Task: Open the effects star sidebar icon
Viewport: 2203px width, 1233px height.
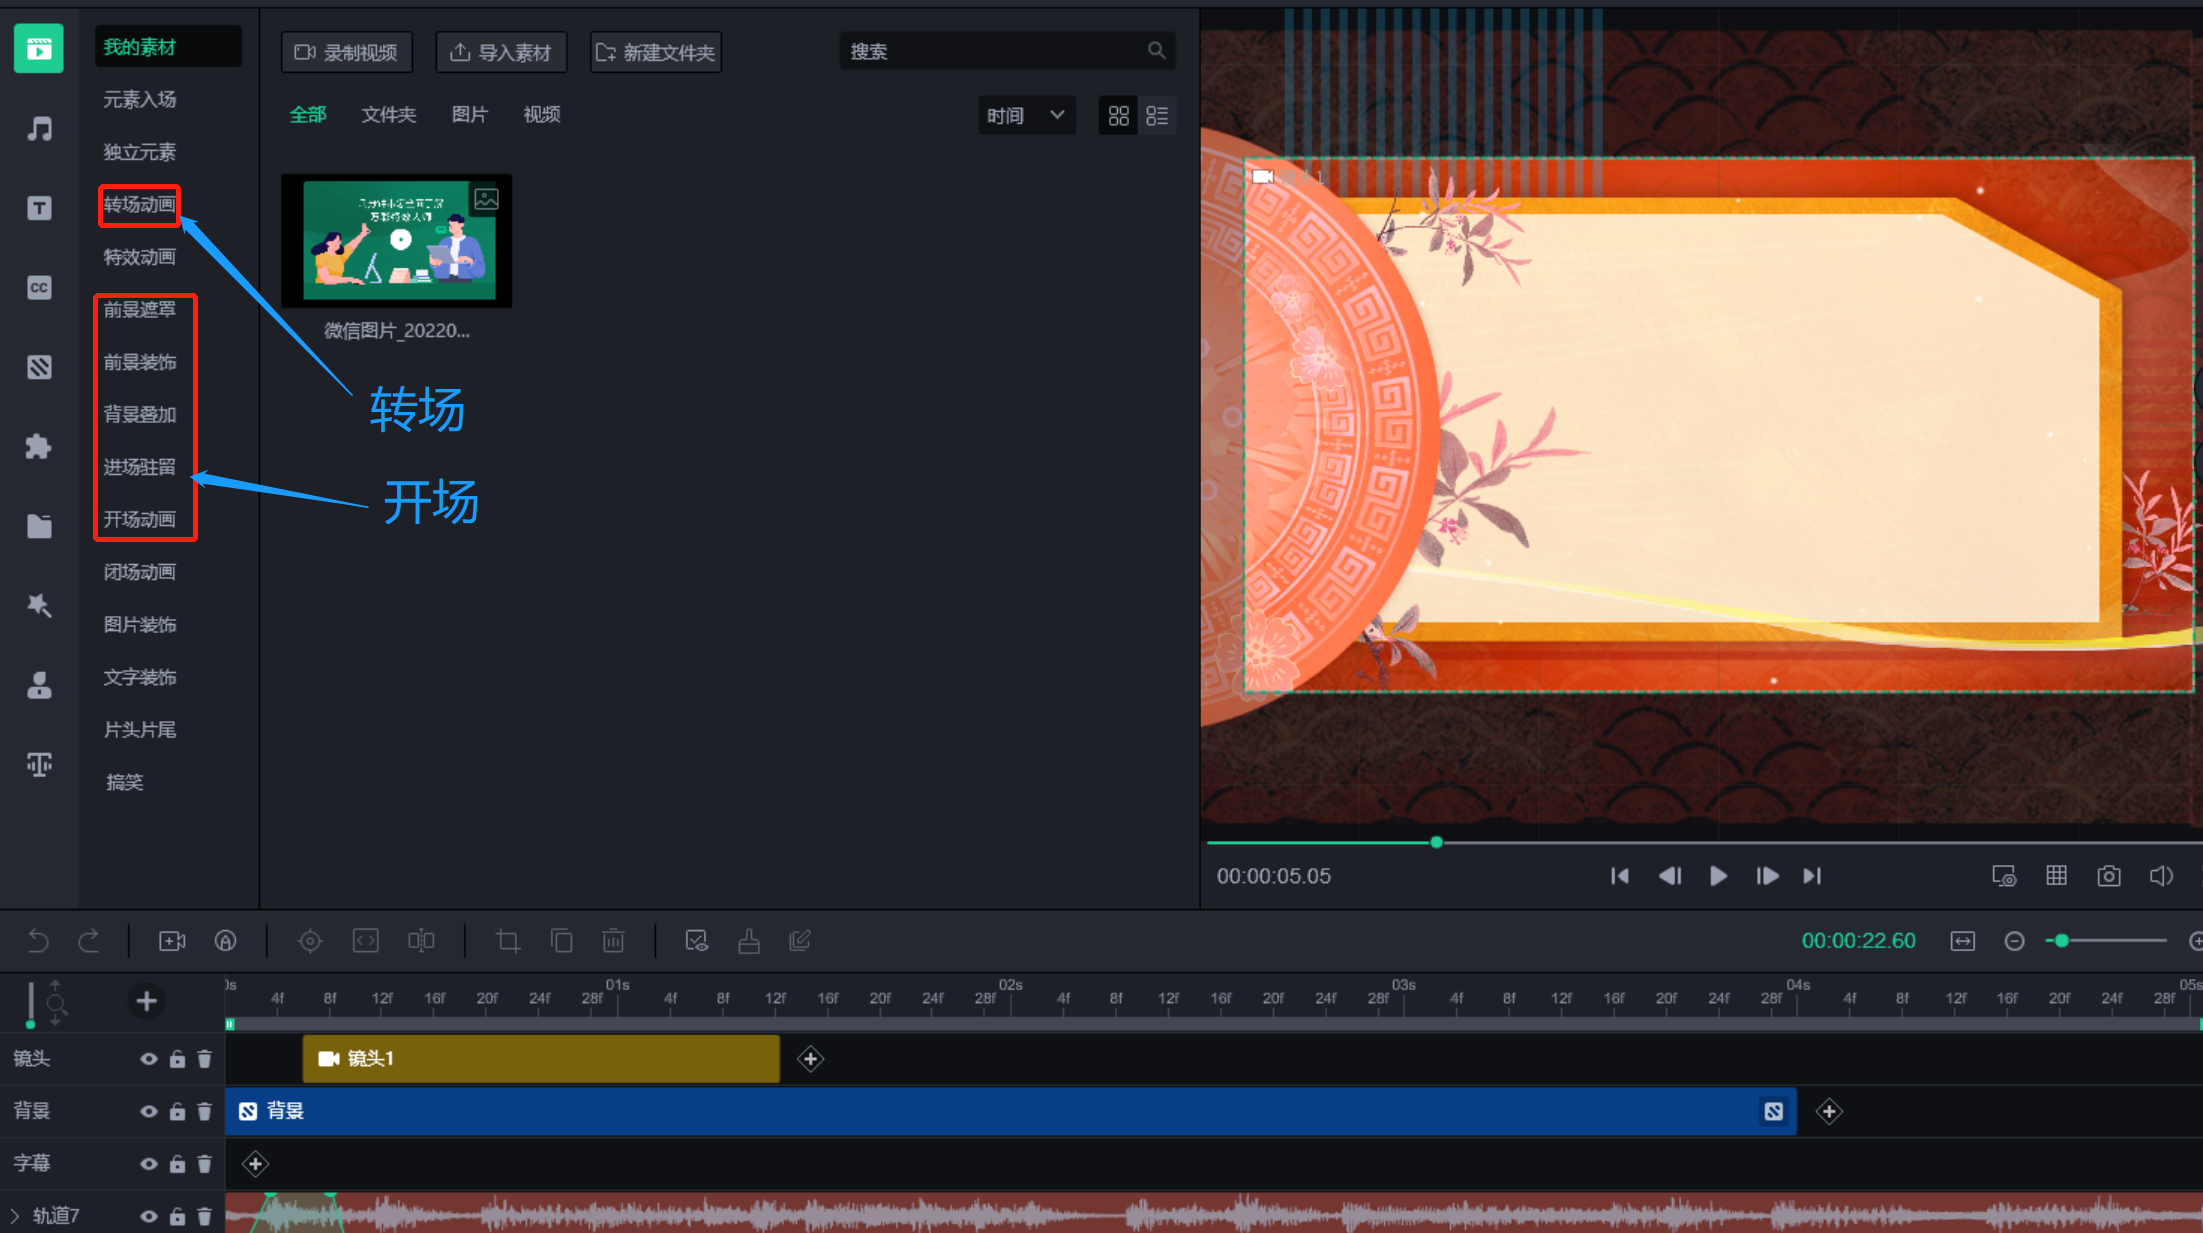Action: tap(39, 605)
